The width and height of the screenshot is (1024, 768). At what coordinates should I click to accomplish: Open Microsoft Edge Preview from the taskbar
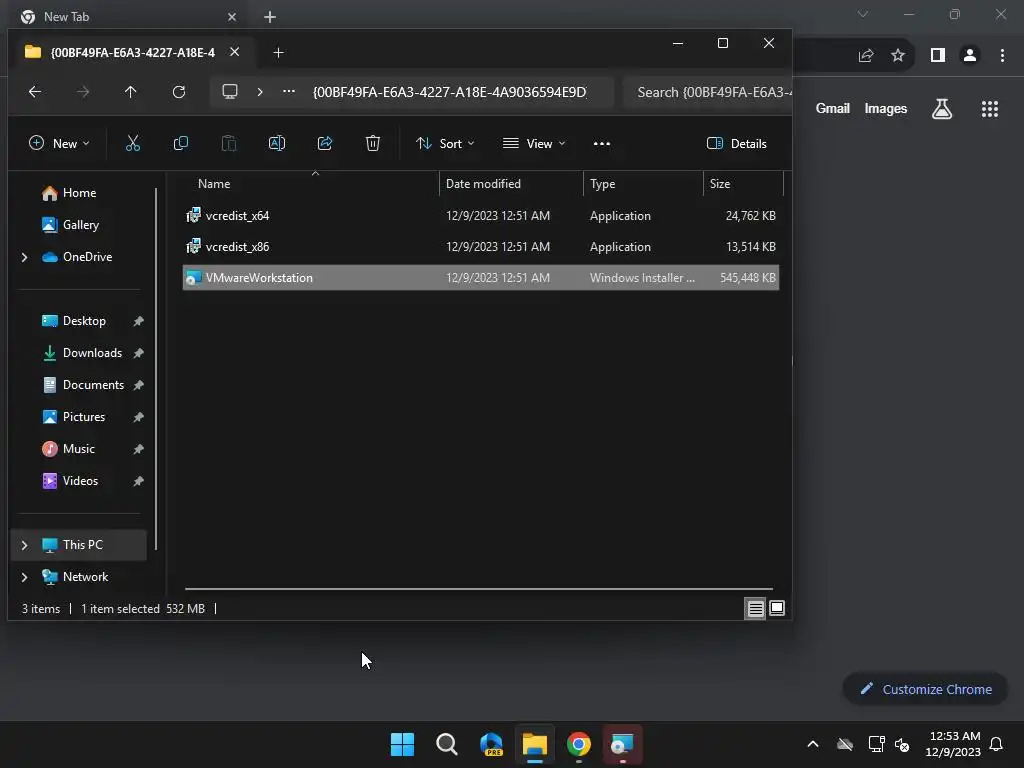click(491, 744)
